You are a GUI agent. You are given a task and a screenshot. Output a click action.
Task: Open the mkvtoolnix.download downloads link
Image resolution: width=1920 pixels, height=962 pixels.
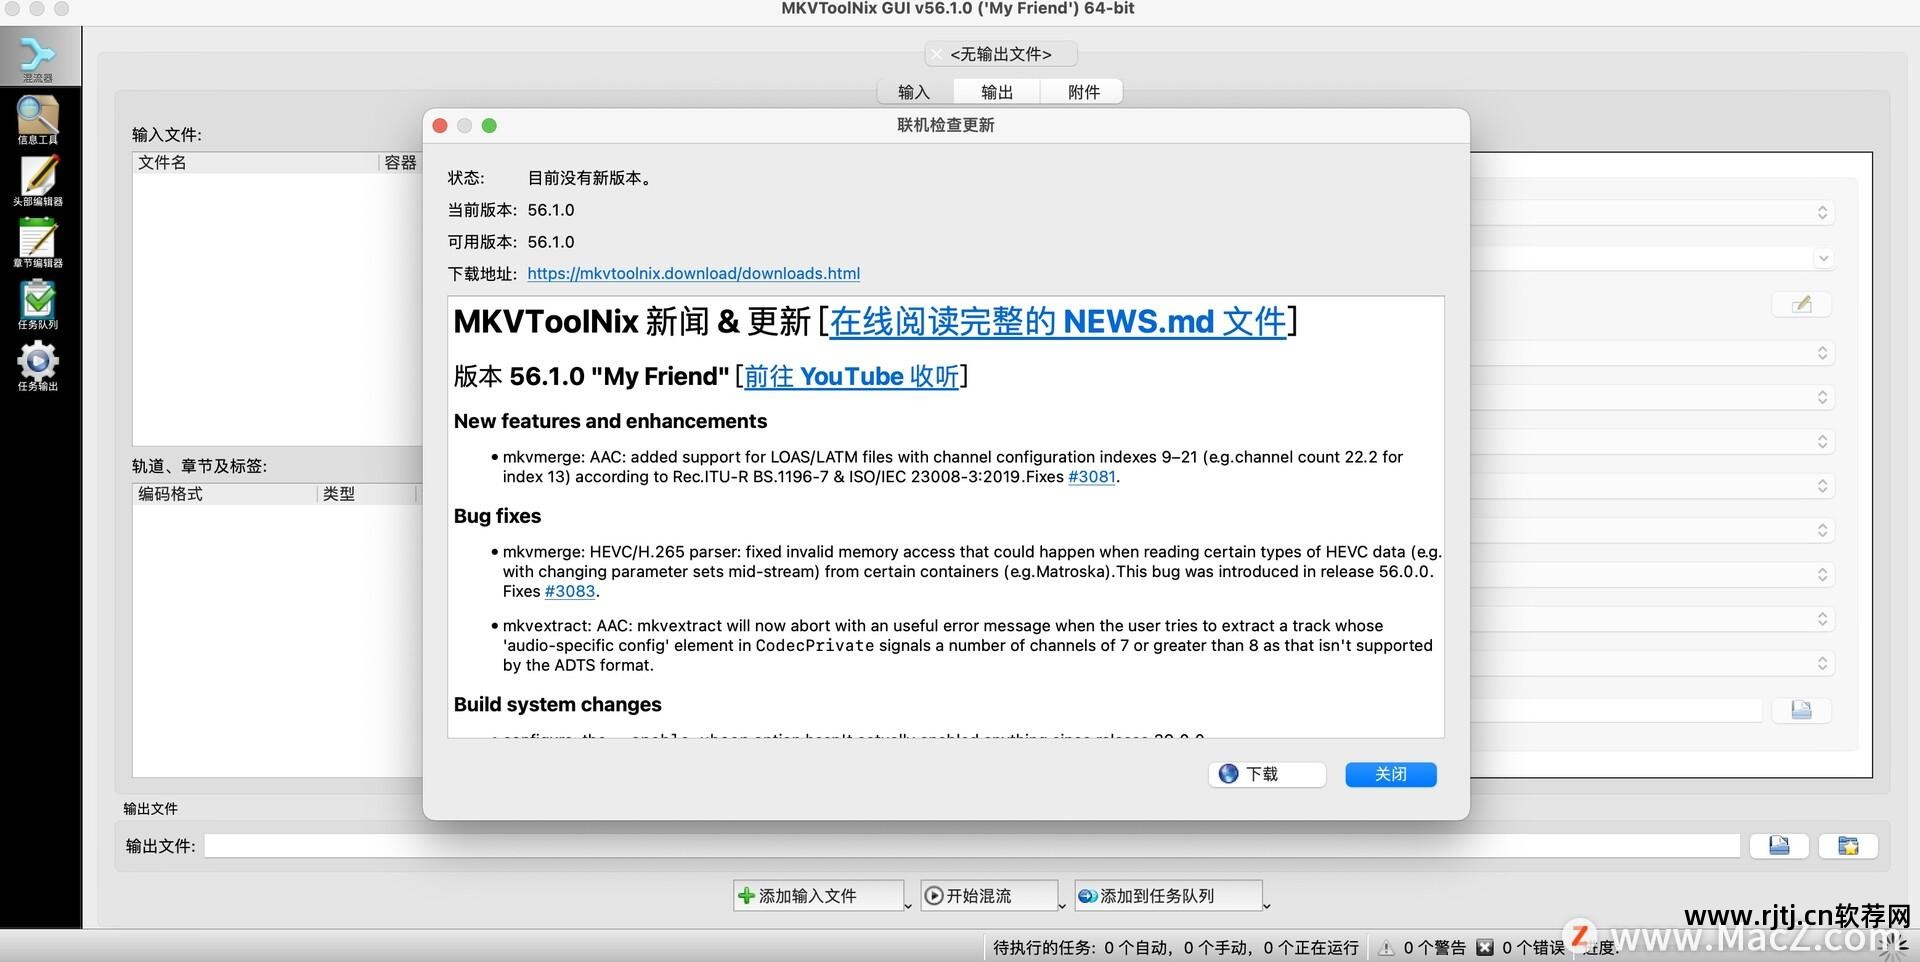coord(693,273)
